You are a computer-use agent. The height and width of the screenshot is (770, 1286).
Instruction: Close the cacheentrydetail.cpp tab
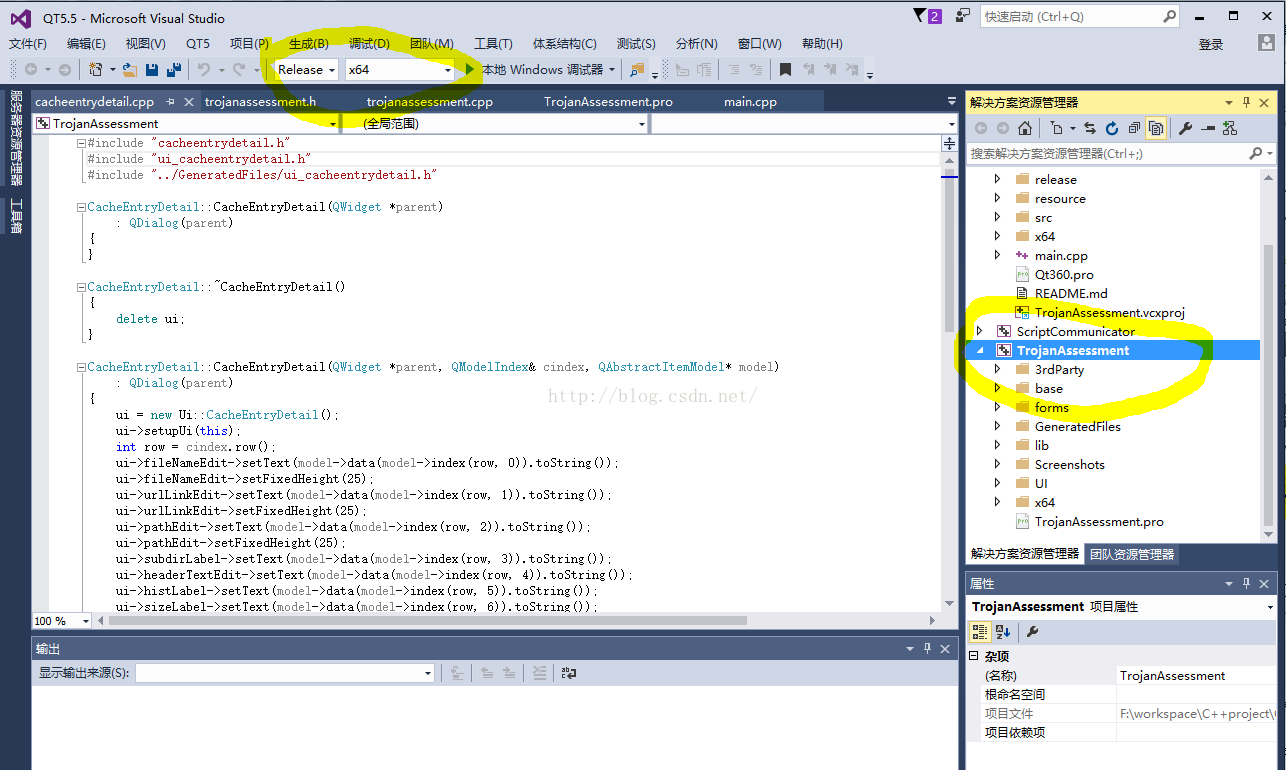pos(188,102)
